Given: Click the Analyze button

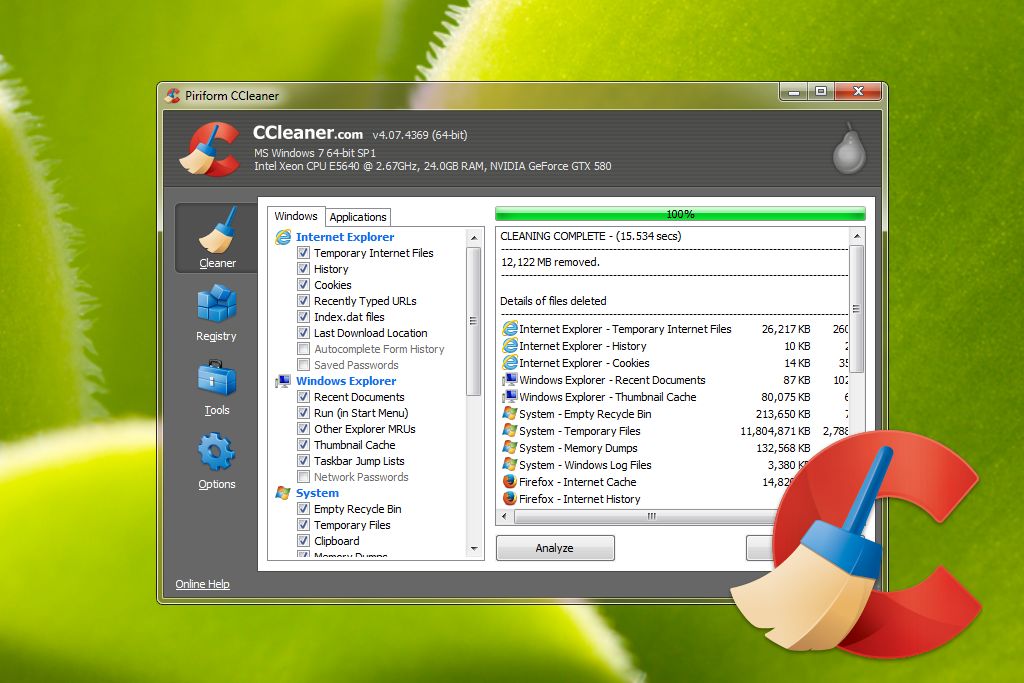Looking at the screenshot, I should click(x=554, y=548).
